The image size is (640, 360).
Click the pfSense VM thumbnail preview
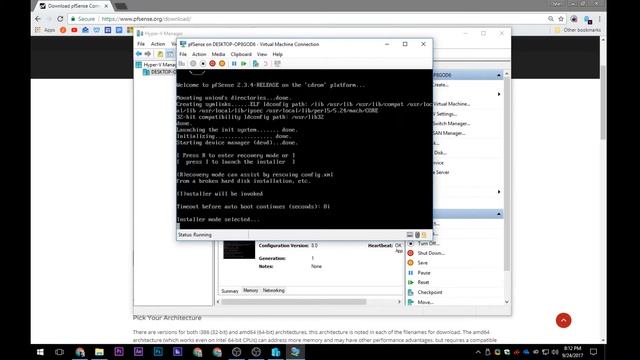239,250
